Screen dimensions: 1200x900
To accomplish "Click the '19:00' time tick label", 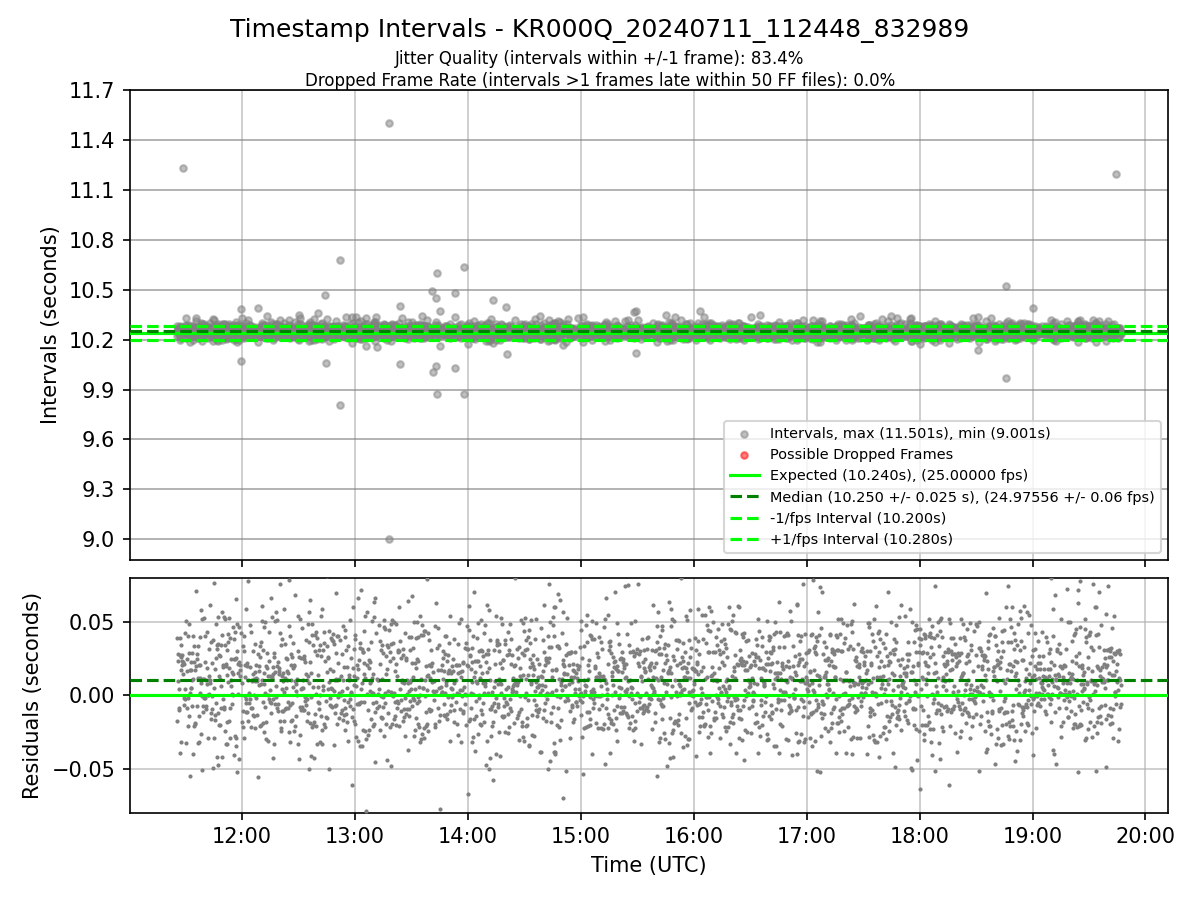I will [x=1033, y=833].
